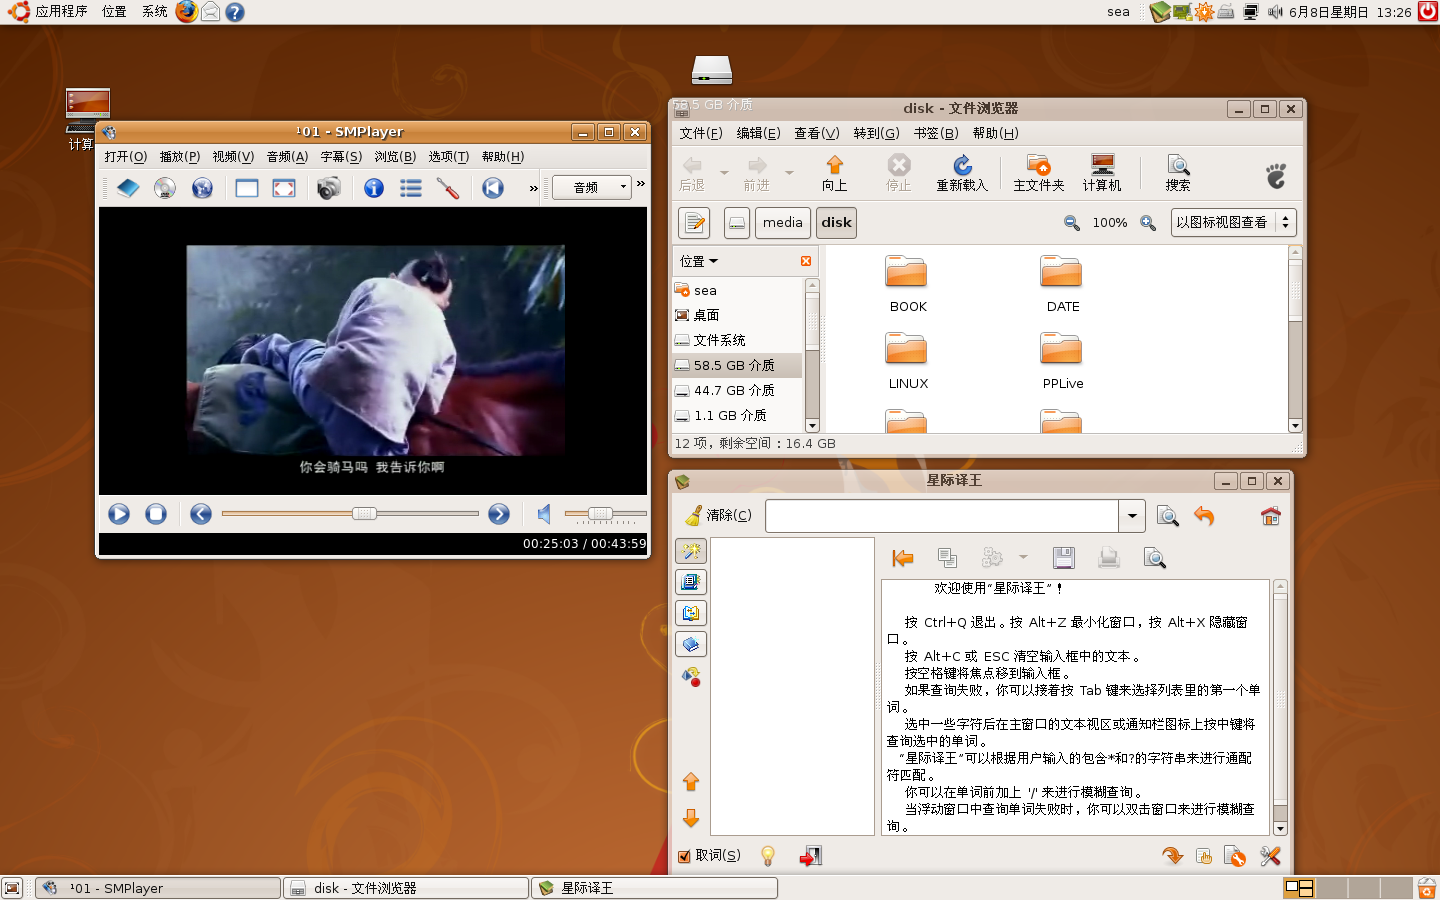Stop playback in SMPlayer
The image size is (1440, 900).
click(156, 514)
